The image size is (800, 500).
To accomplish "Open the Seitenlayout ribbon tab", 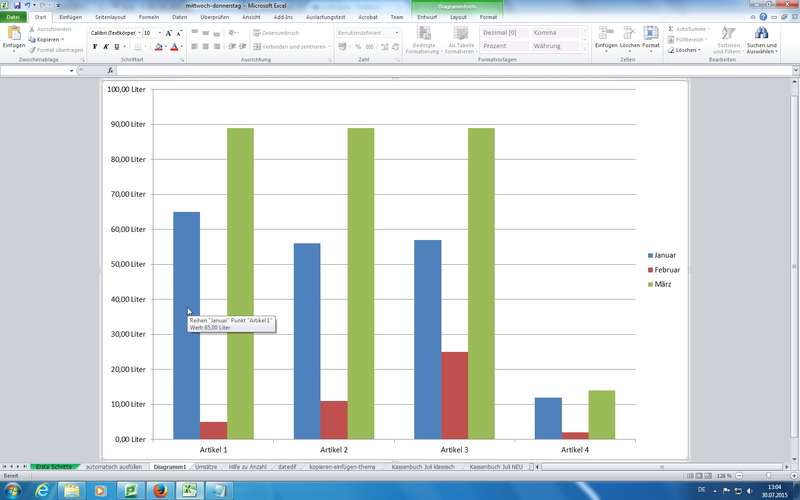I will pyautogui.click(x=110, y=18).
